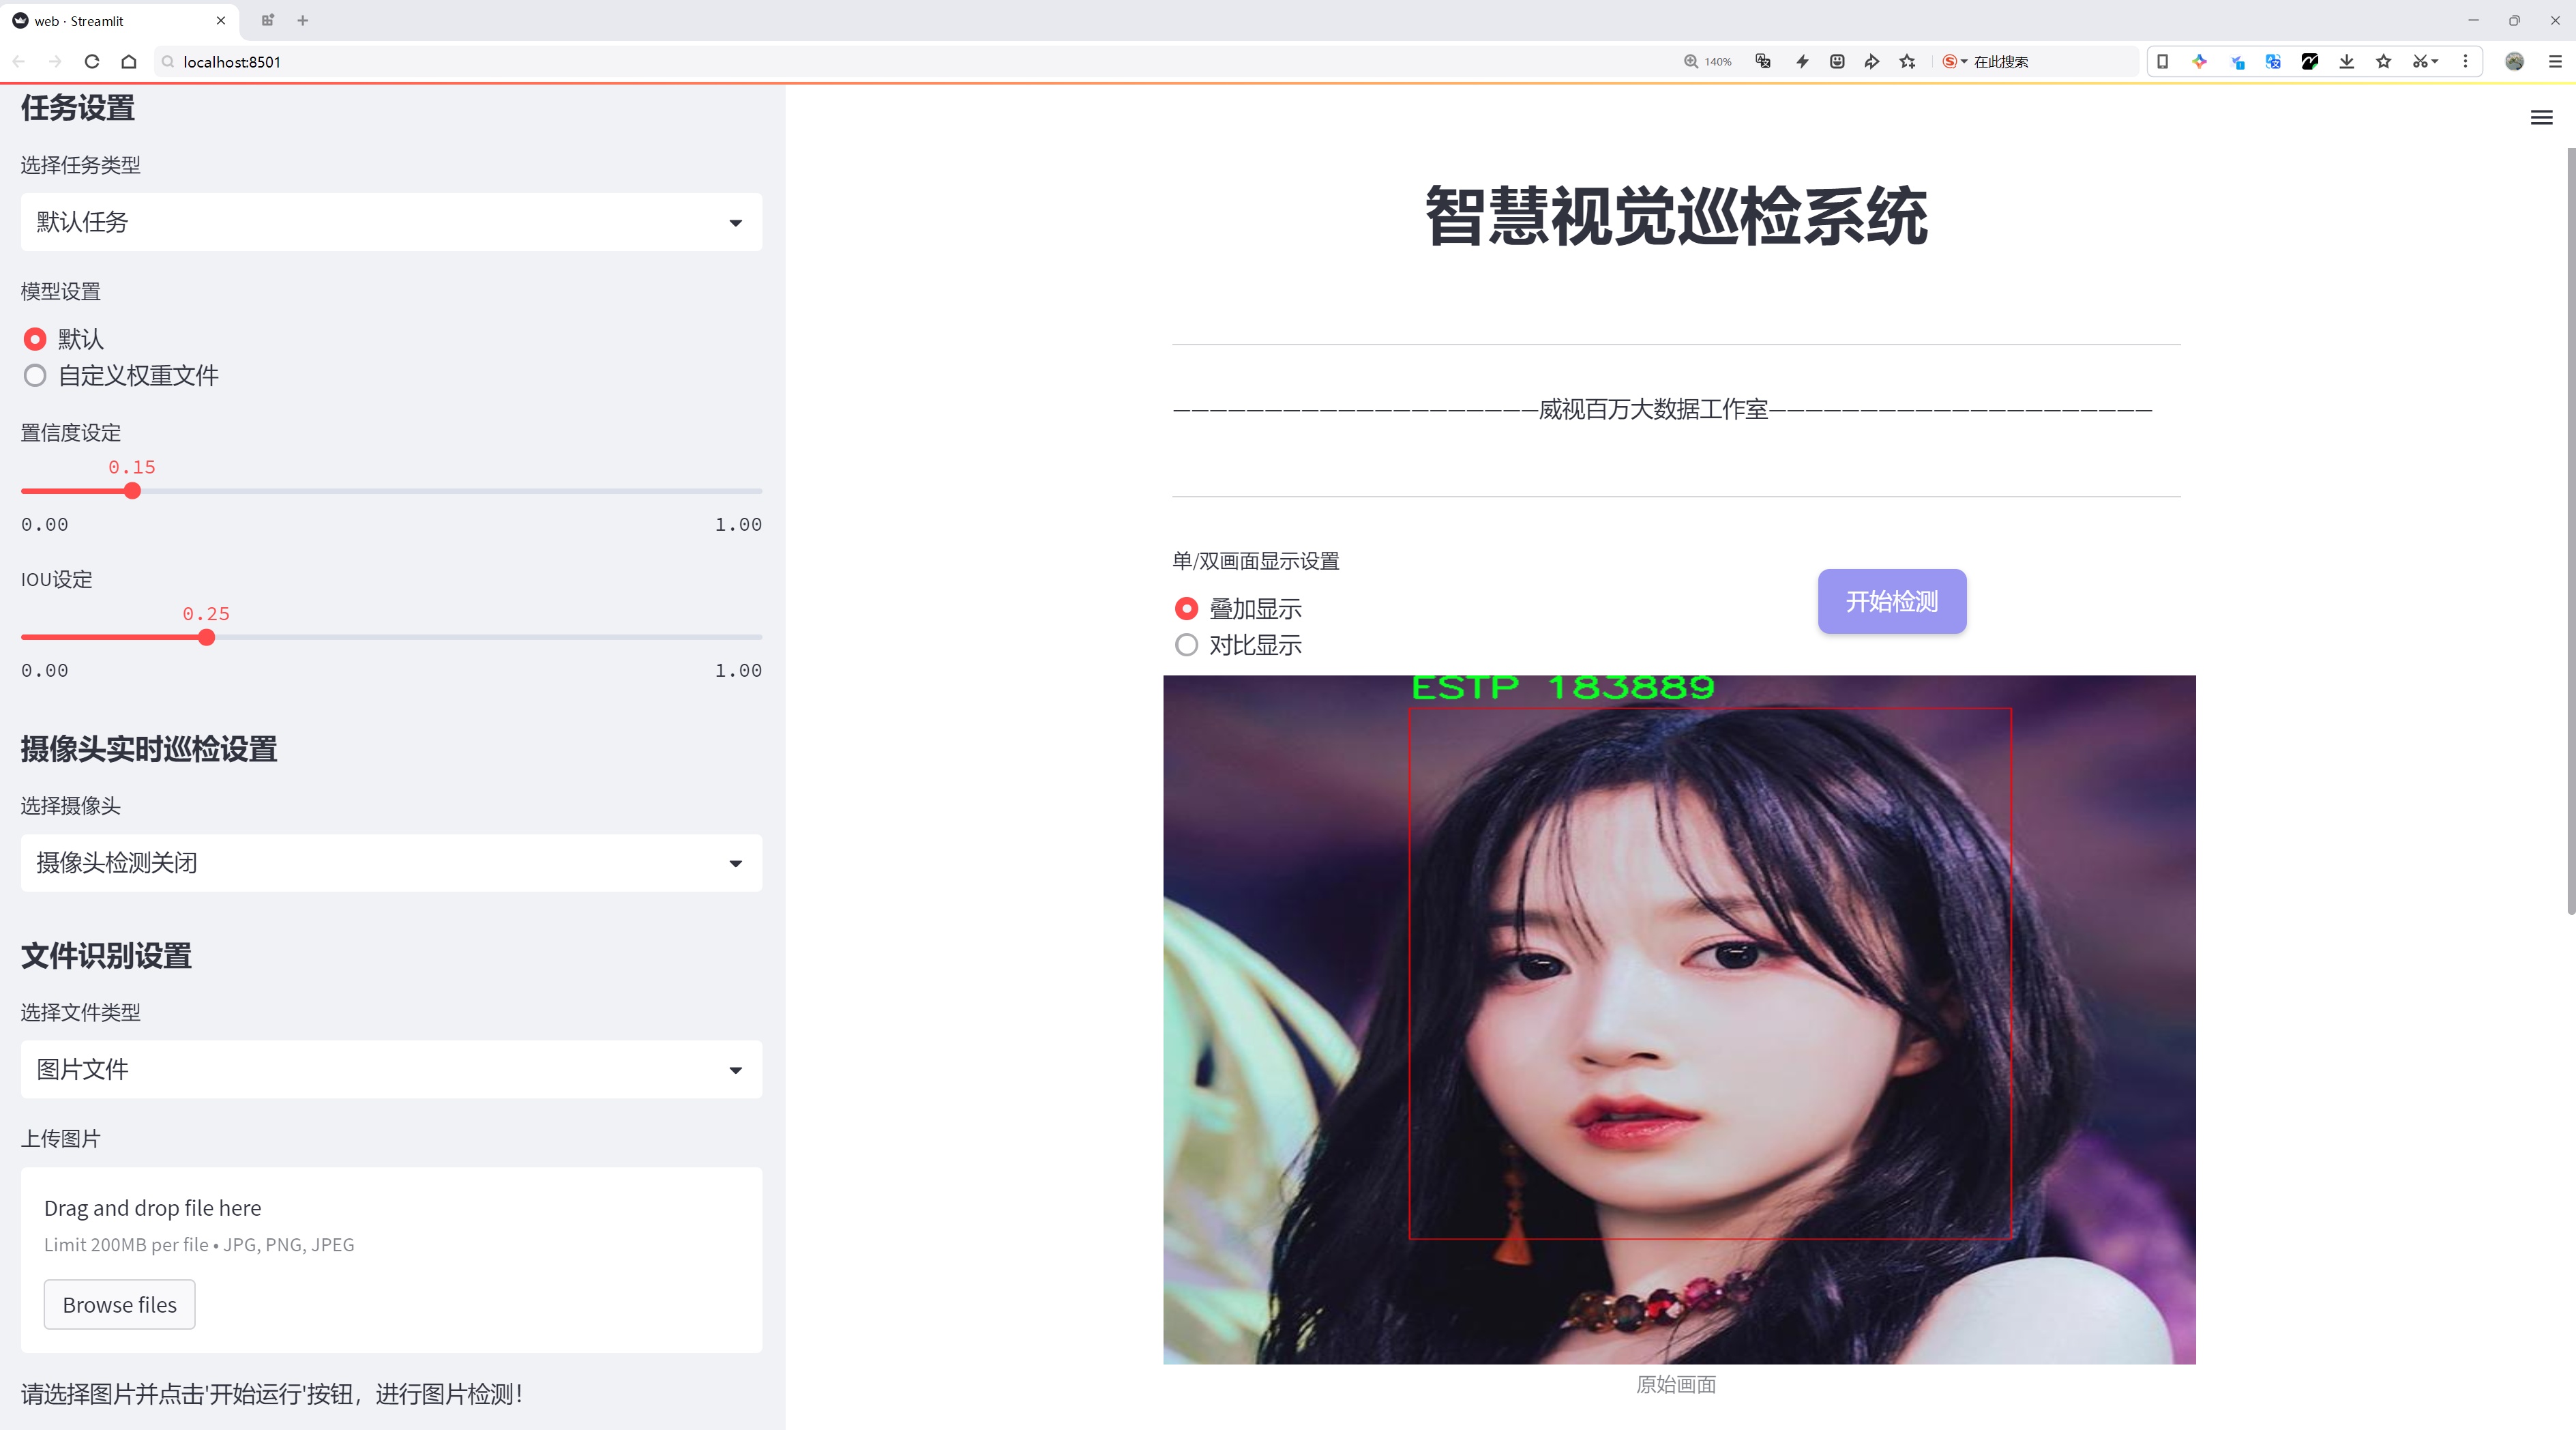
Task: Select the 对比显示 radio option
Action: [1186, 645]
